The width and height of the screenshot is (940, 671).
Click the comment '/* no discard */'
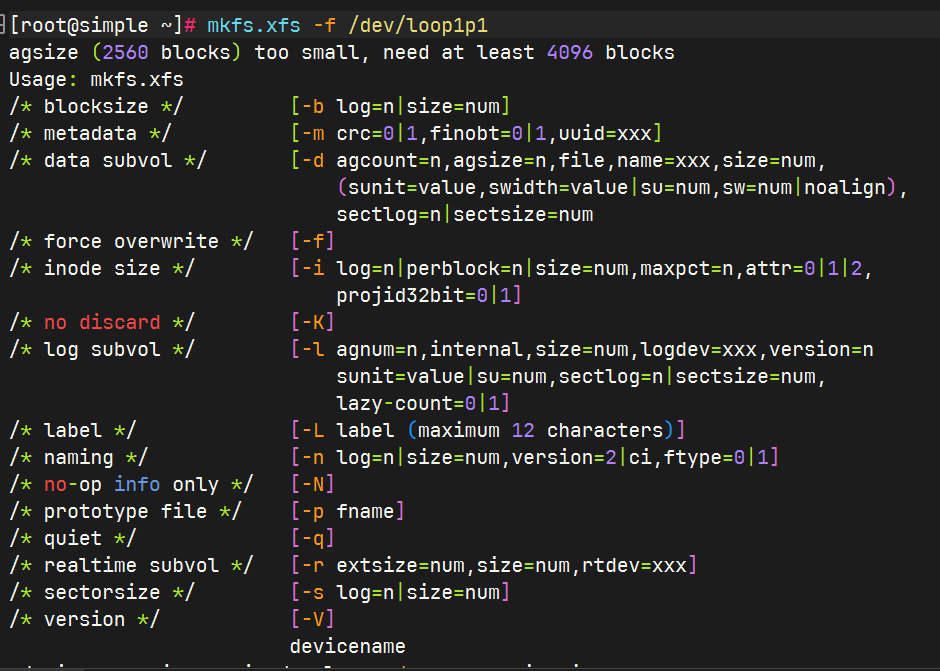102,323
